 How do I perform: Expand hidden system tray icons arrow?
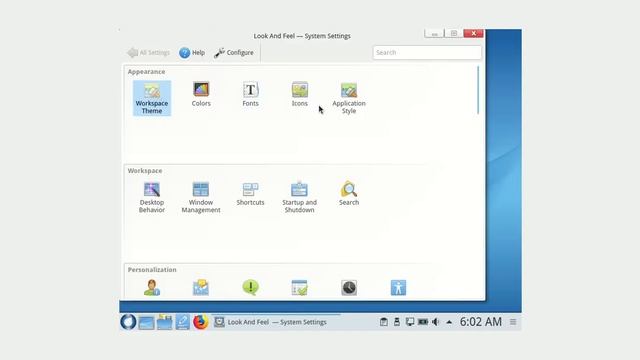click(x=449, y=322)
